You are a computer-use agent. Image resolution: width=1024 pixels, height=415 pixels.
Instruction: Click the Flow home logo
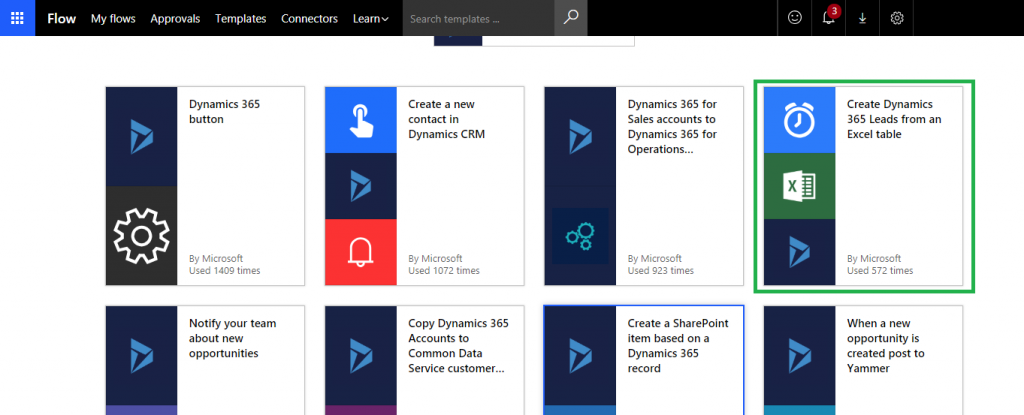[x=61, y=18]
